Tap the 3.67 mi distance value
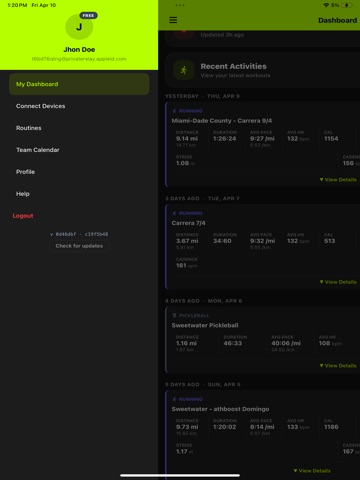 pyautogui.click(x=187, y=241)
